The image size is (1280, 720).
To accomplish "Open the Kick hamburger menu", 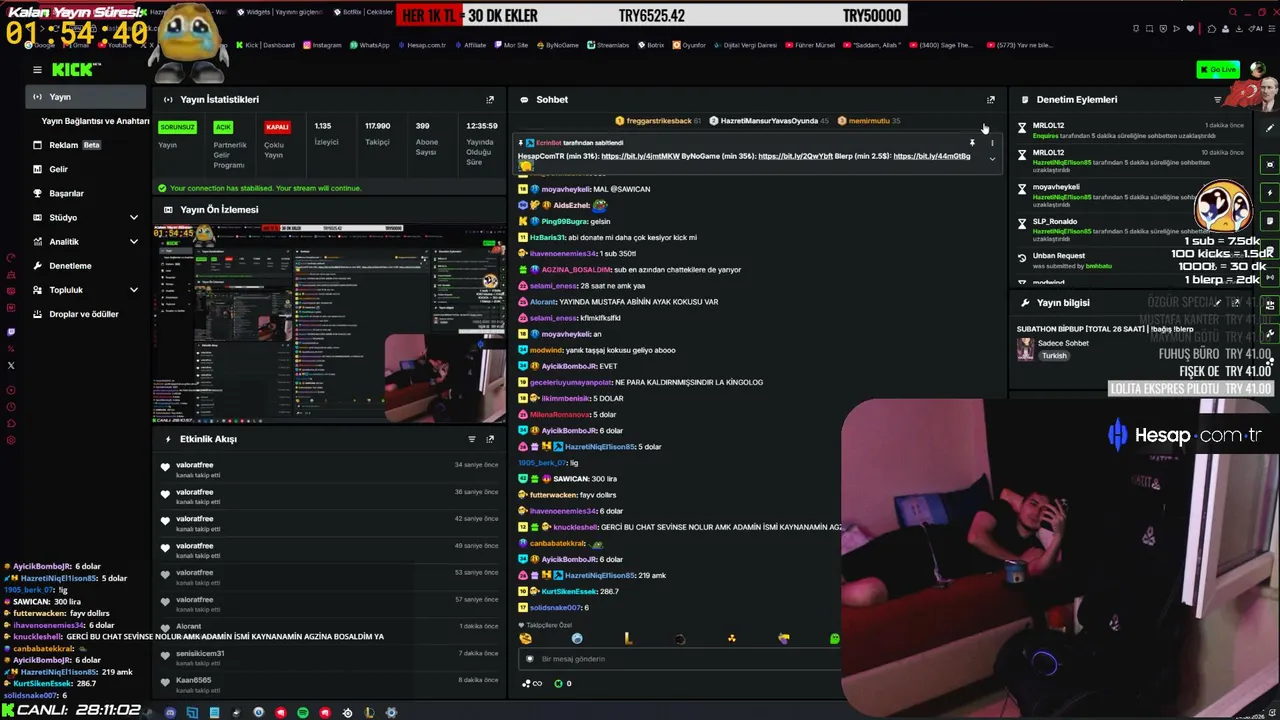I will [37, 70].
